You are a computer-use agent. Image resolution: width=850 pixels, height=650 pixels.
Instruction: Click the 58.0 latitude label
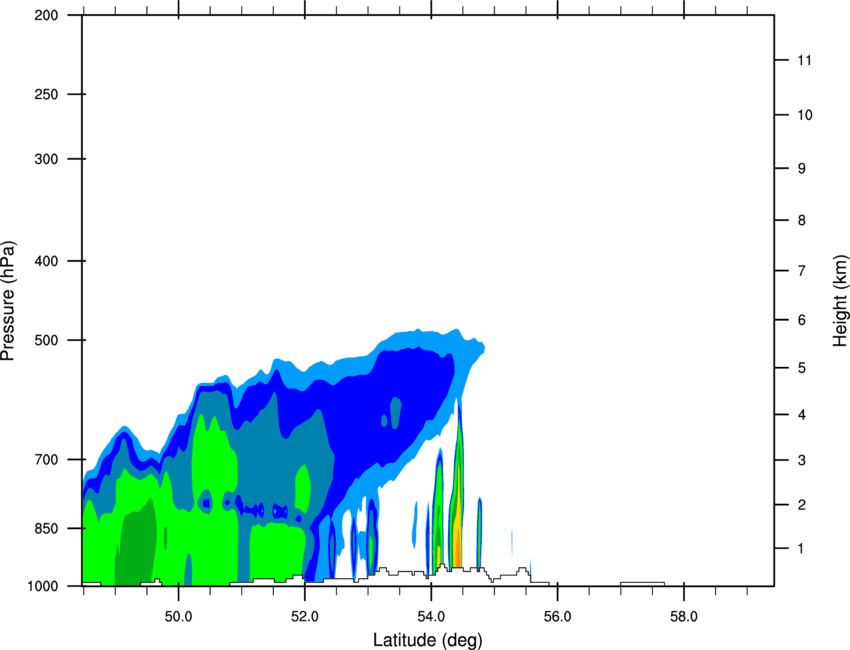(x=684, y=616)
